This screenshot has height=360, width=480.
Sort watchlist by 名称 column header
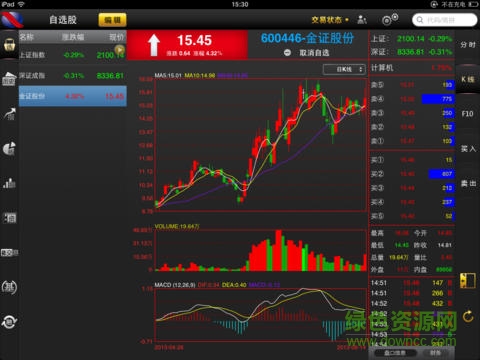click(x=27, y=37)
